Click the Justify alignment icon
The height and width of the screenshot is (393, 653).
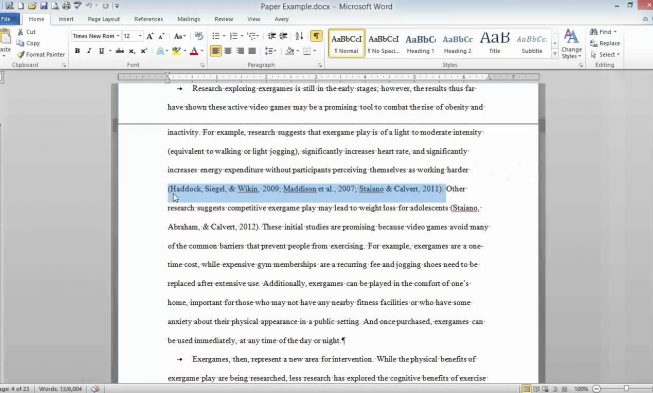tap(252, 51)
